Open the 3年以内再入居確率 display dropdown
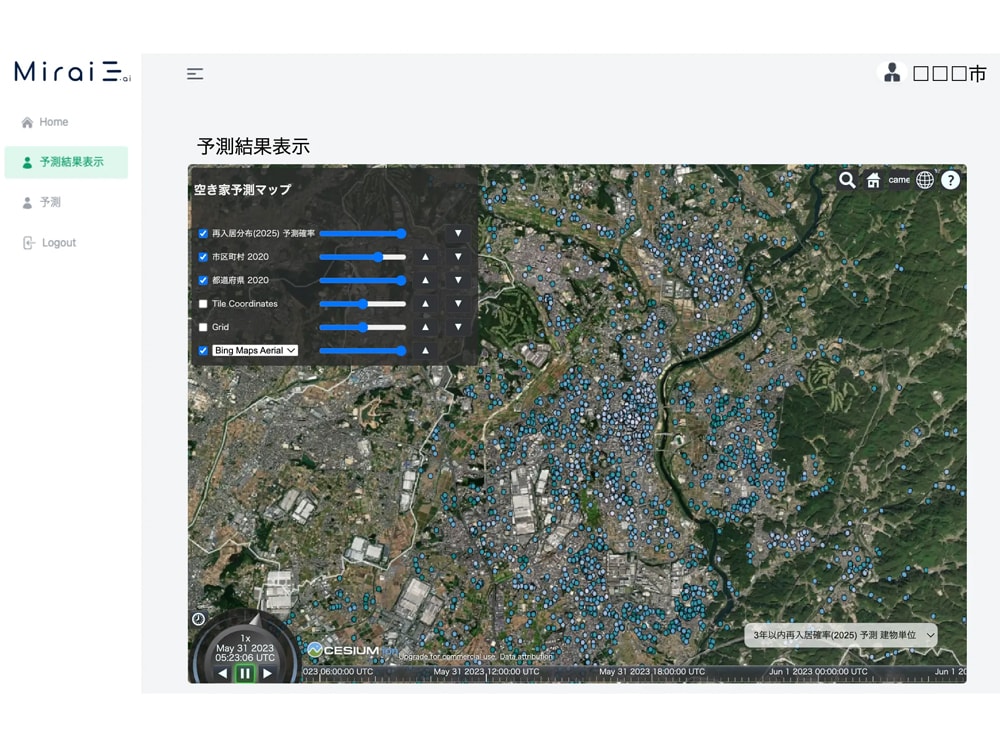1000x750 pixels. tap(840, 635)
